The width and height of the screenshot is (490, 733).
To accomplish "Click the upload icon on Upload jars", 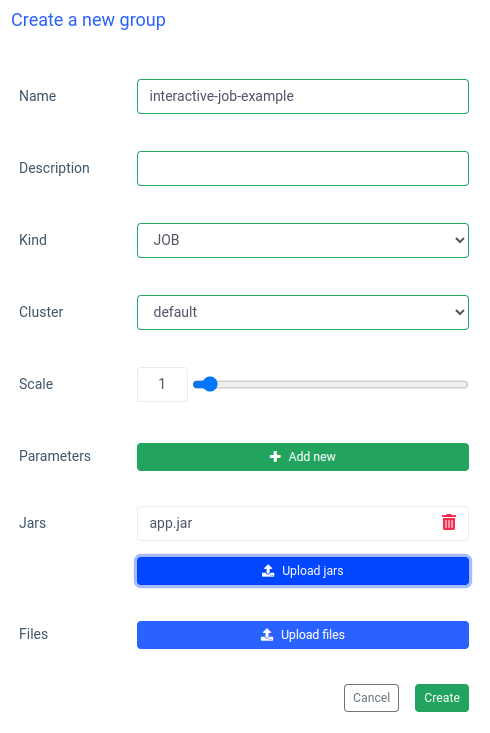I will point(268,571).
